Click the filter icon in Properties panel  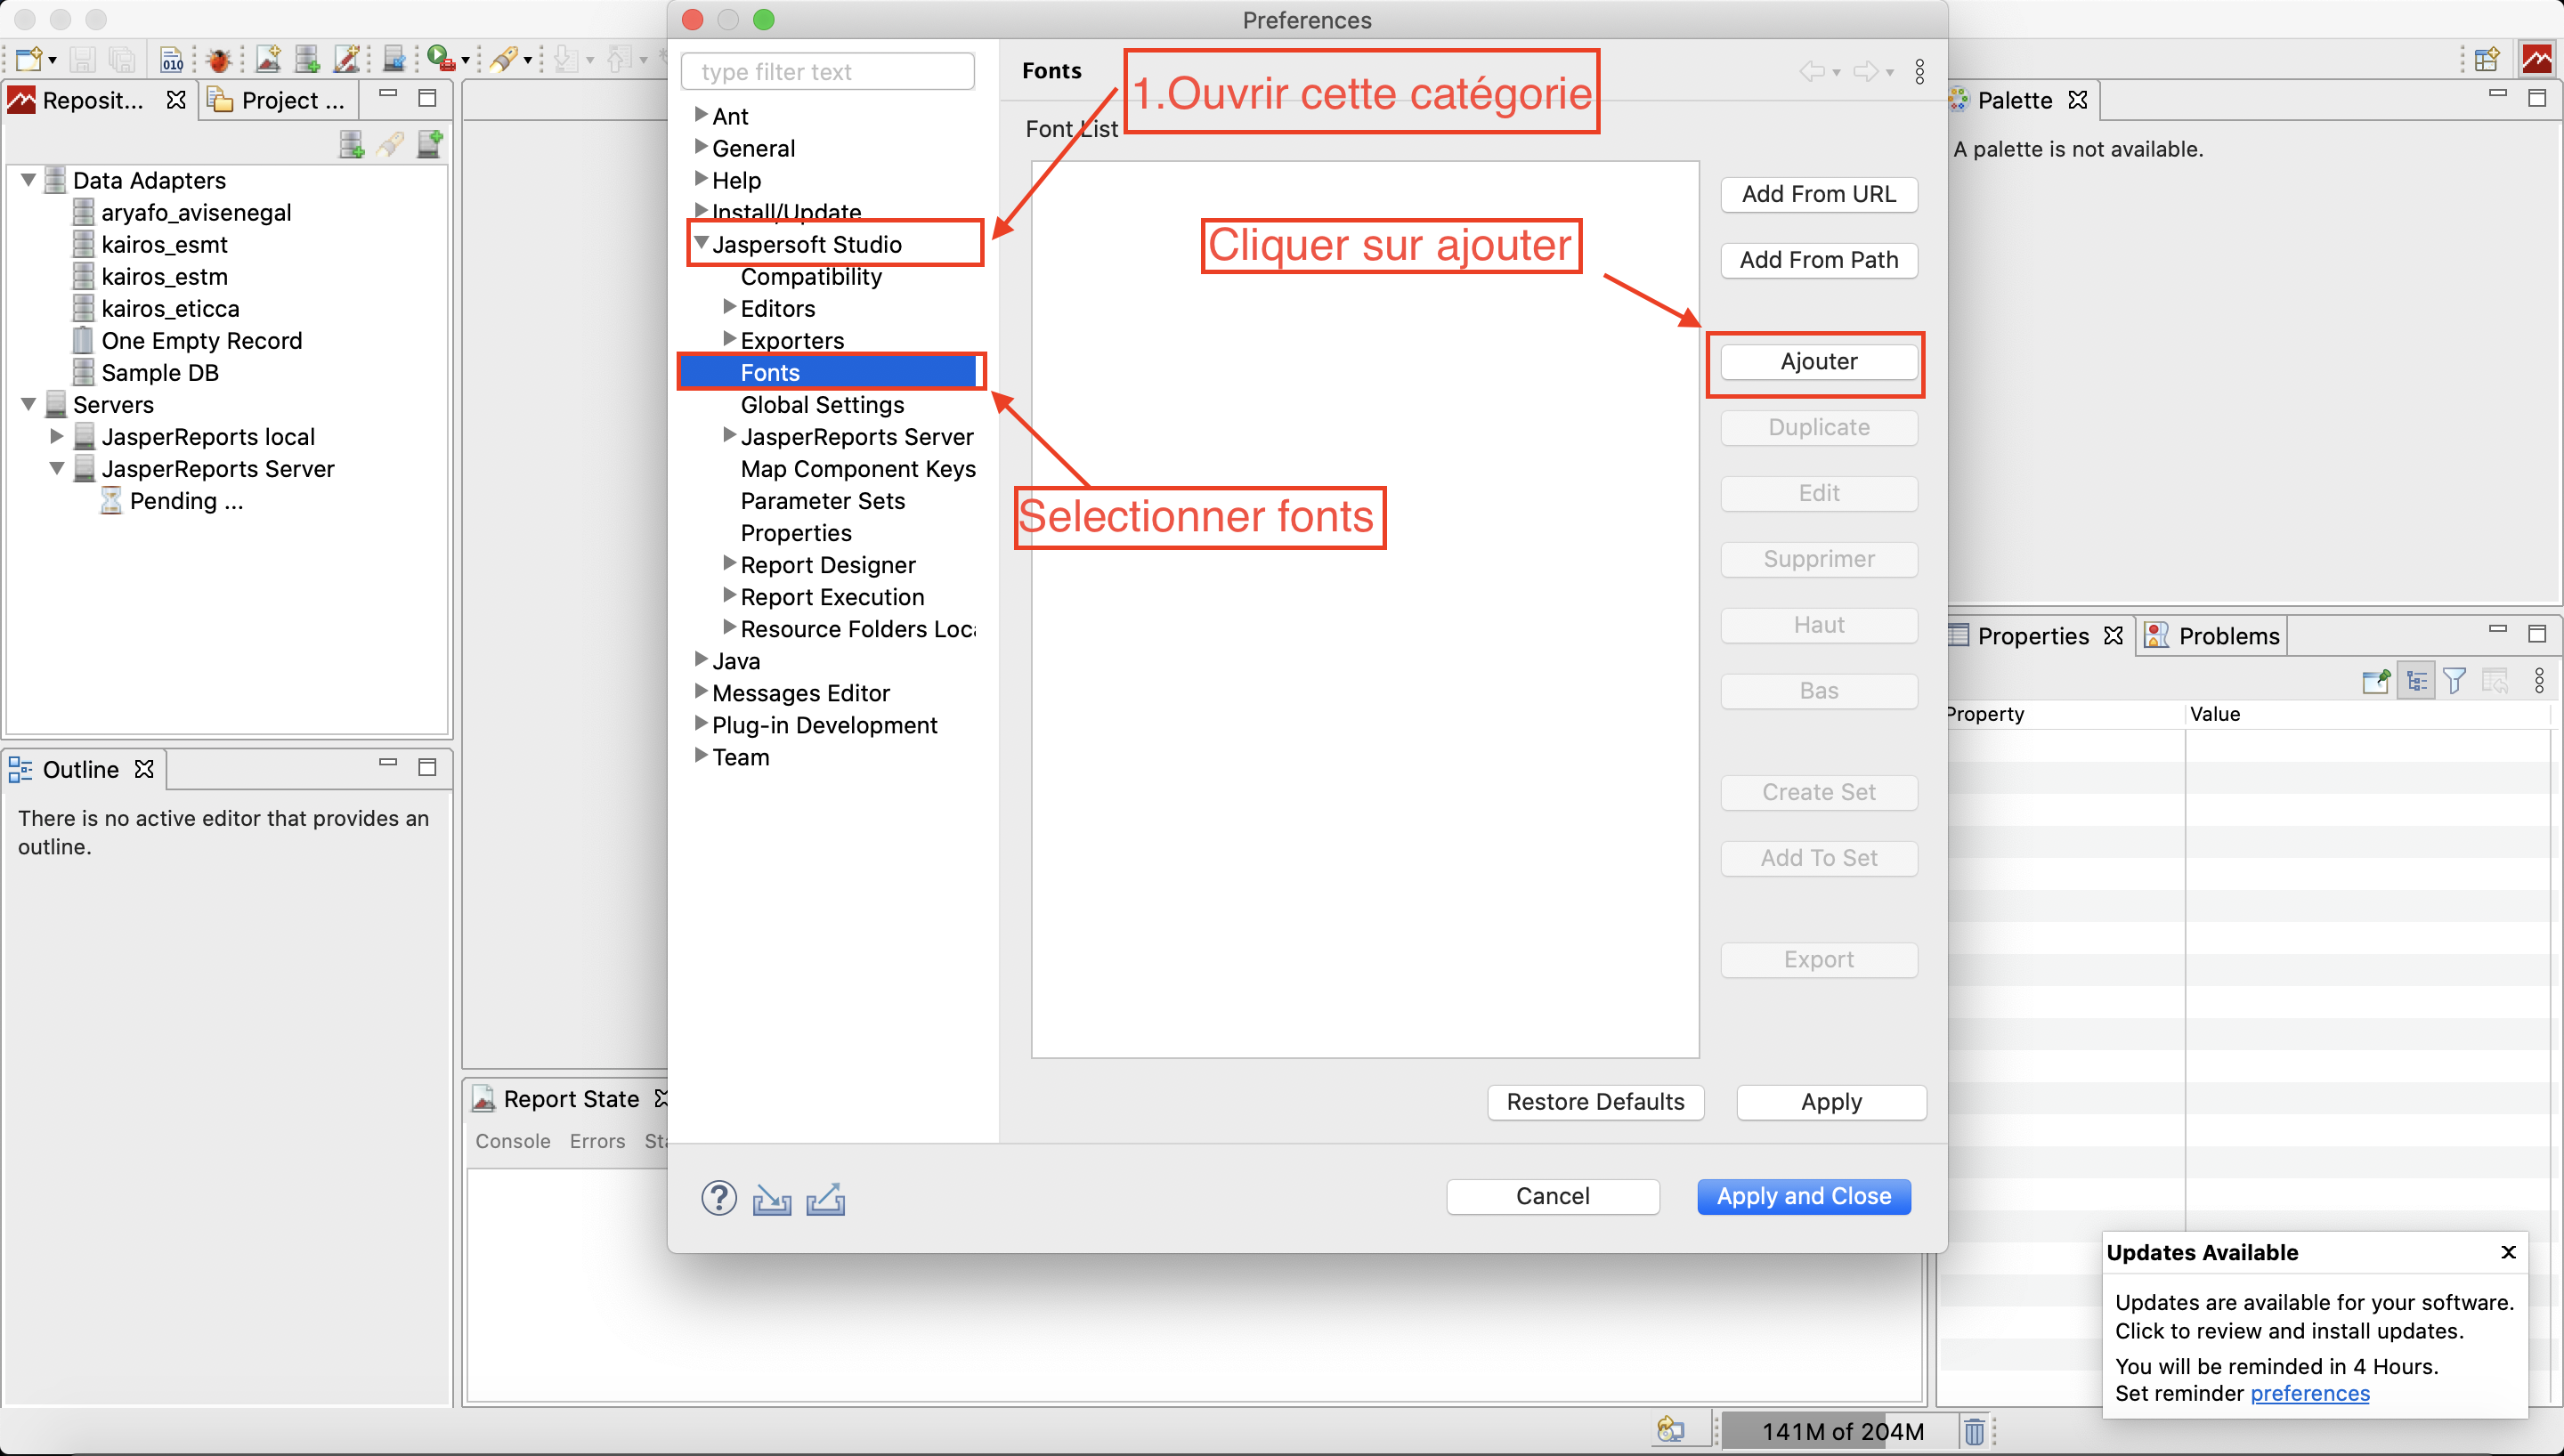click(x=2454, y=682)
